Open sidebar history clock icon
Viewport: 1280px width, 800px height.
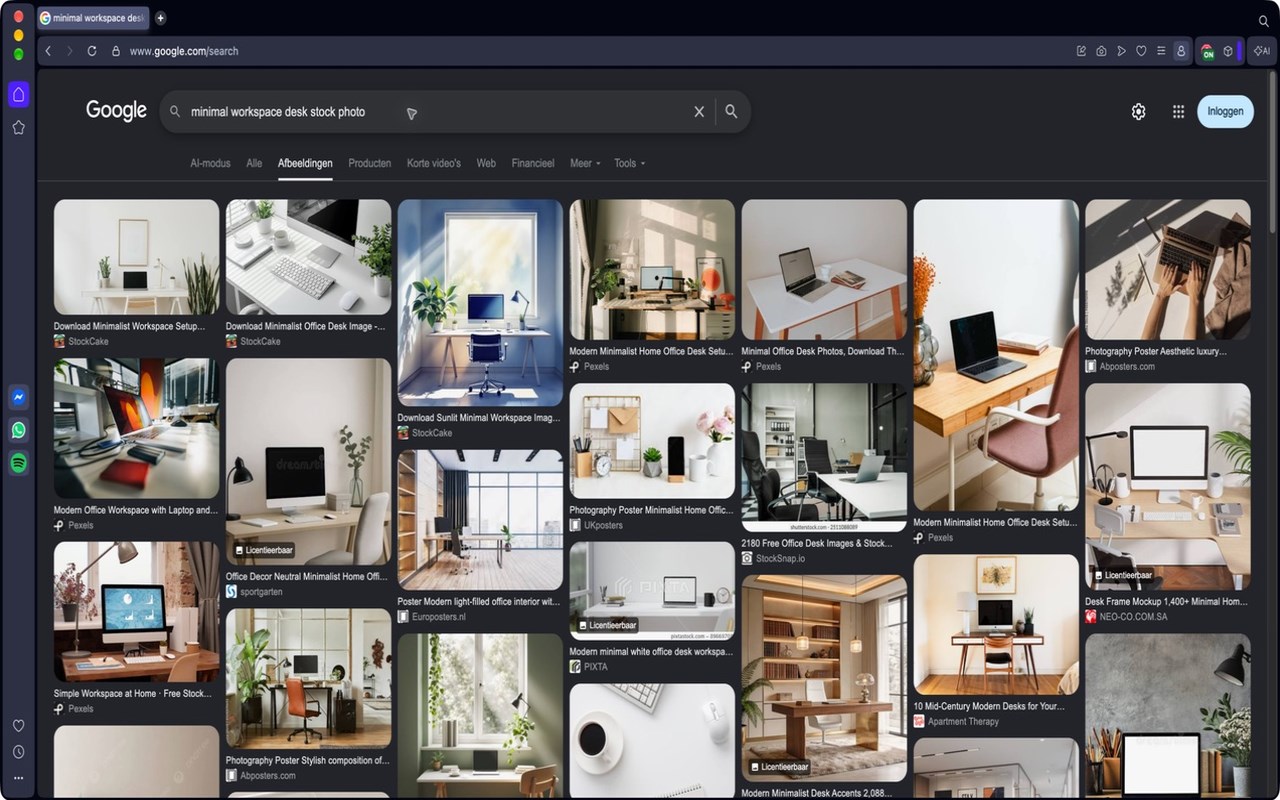tap(18, 752)
